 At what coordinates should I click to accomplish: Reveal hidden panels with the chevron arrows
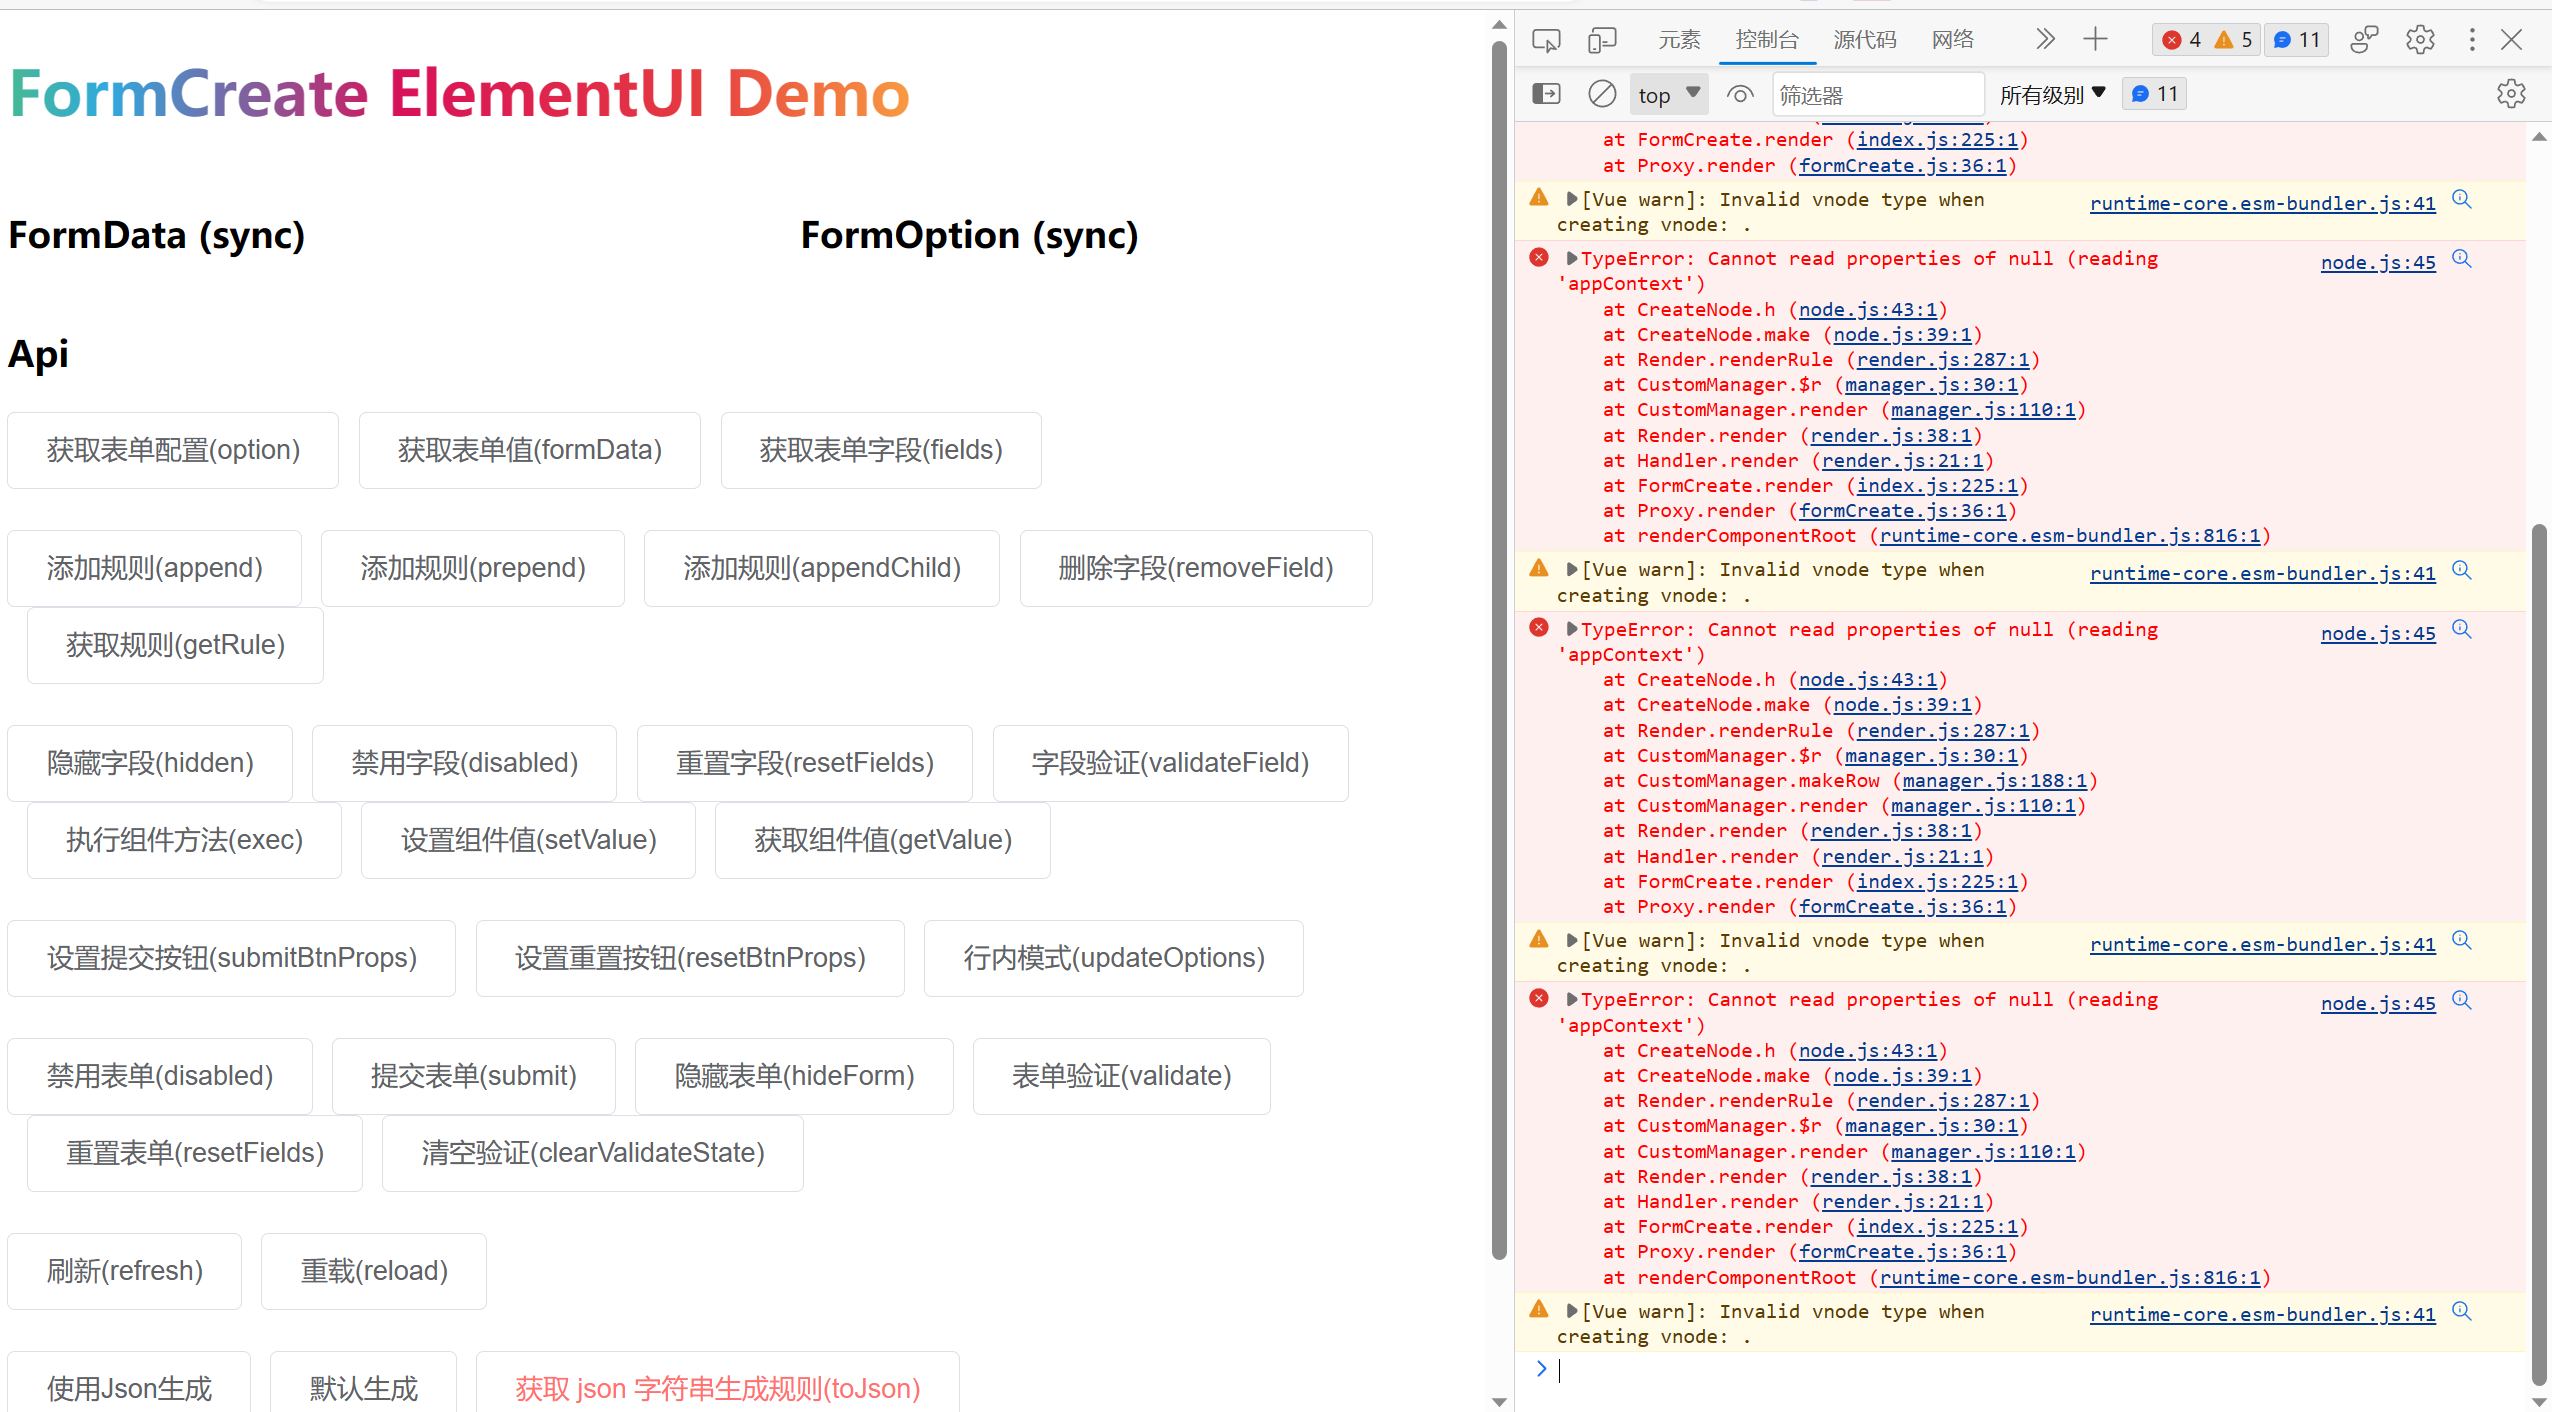2044,39
